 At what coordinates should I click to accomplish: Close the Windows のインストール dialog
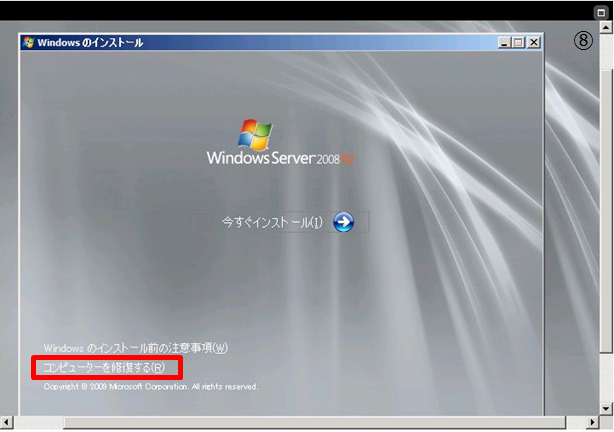pos(534,43)
